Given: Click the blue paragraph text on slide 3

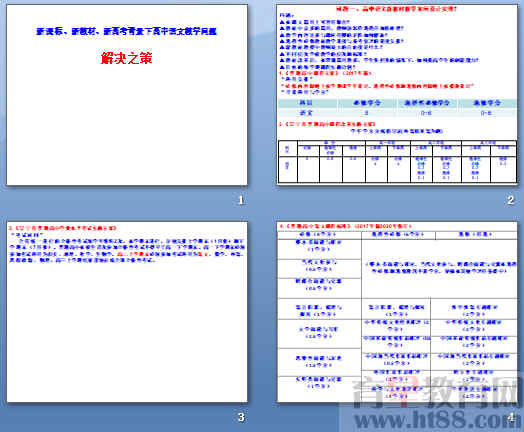Looking at the screenshot, I should 127,250.
